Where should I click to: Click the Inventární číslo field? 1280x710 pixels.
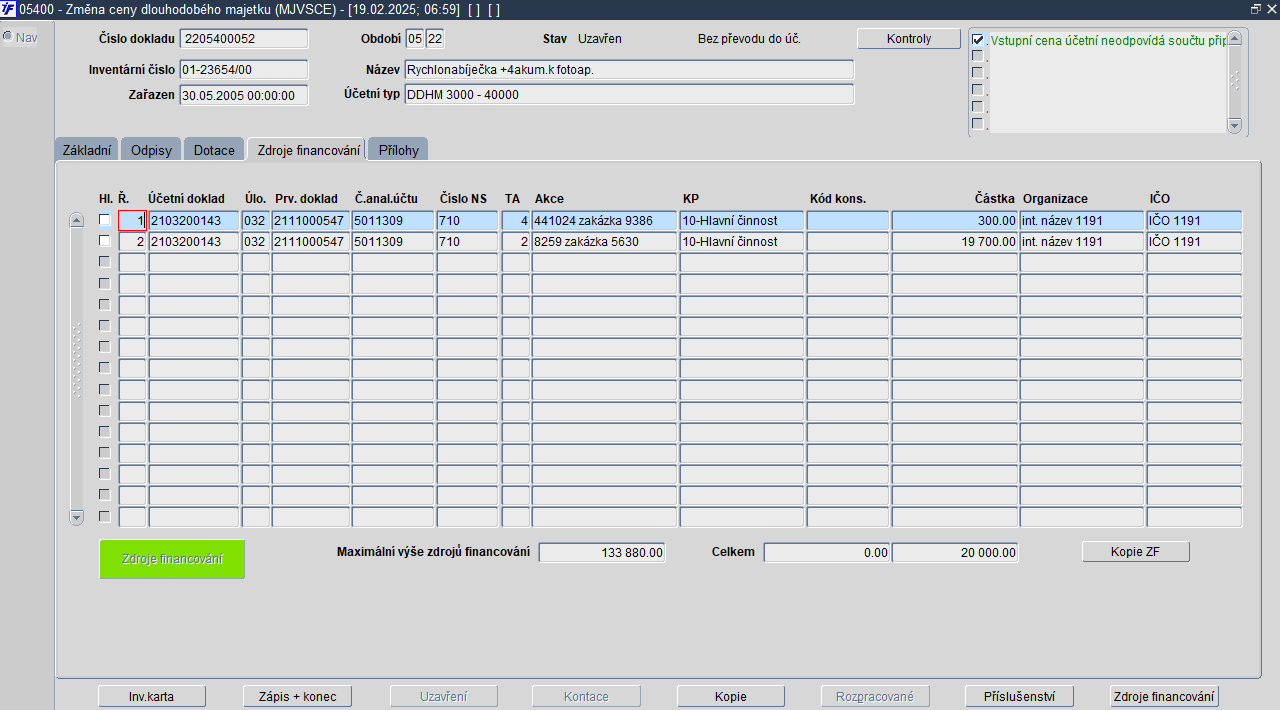pos(244,70)
